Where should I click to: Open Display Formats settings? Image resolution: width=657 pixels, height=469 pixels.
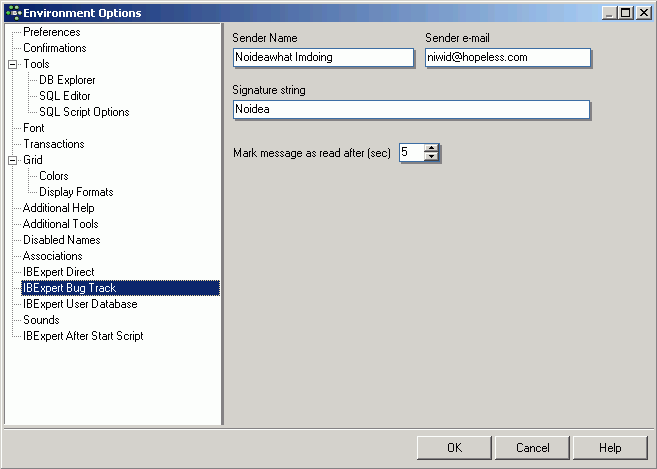pos(76,192)
